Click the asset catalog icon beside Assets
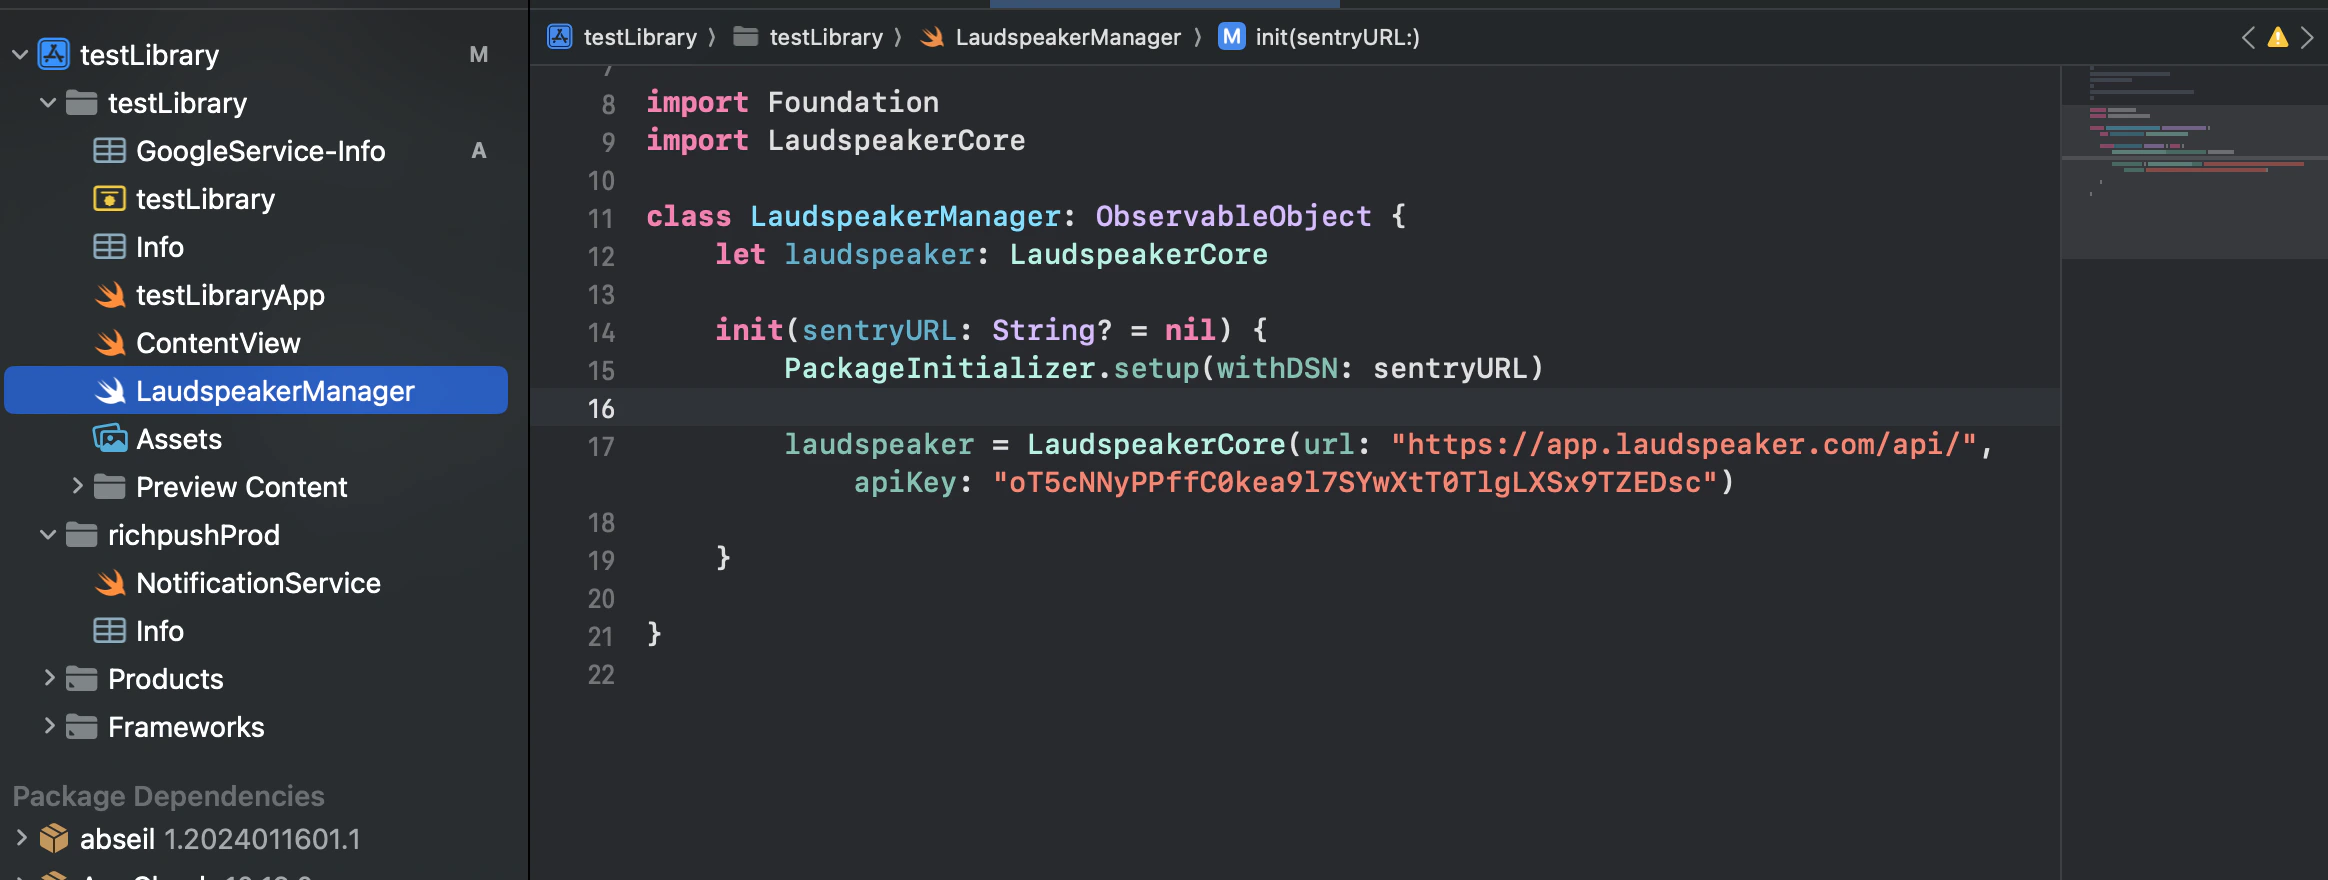Image resolution: width=2328 pixels, height=880 pixels. click(110, 438)
